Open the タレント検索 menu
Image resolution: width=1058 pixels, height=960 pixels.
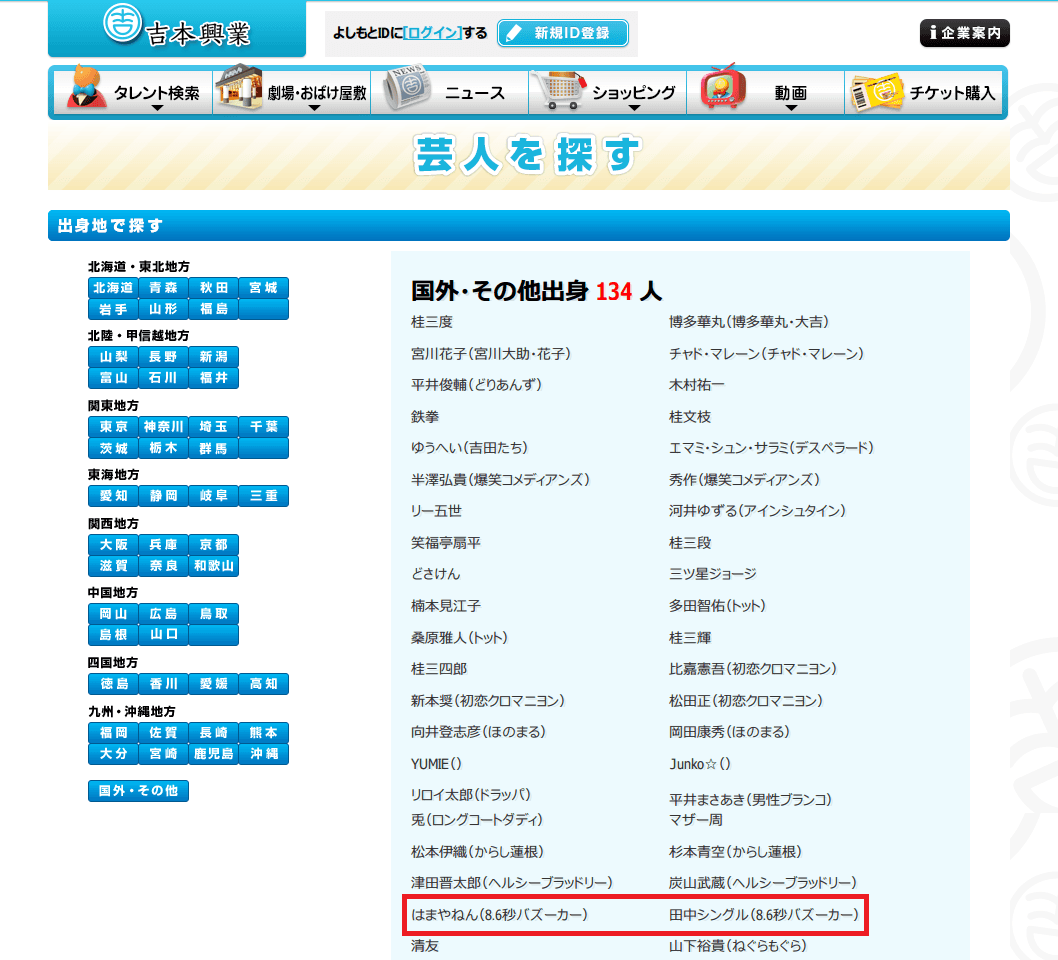[133, 92]
